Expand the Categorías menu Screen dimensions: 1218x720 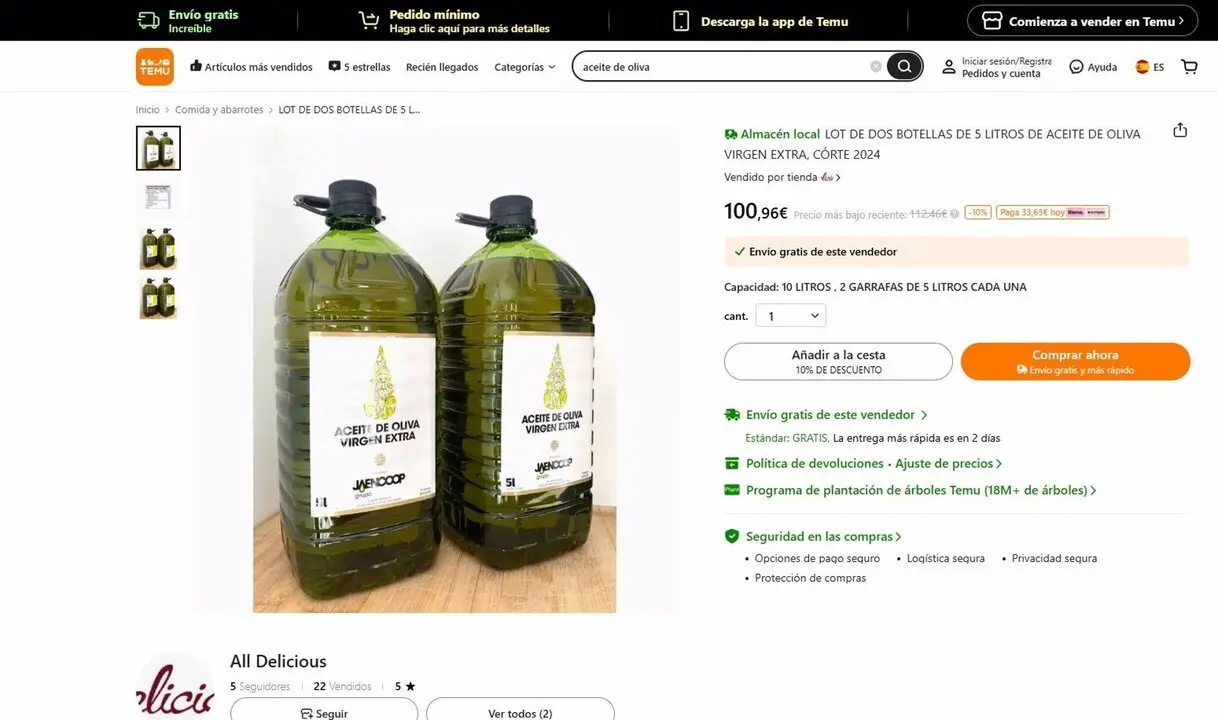525,67
